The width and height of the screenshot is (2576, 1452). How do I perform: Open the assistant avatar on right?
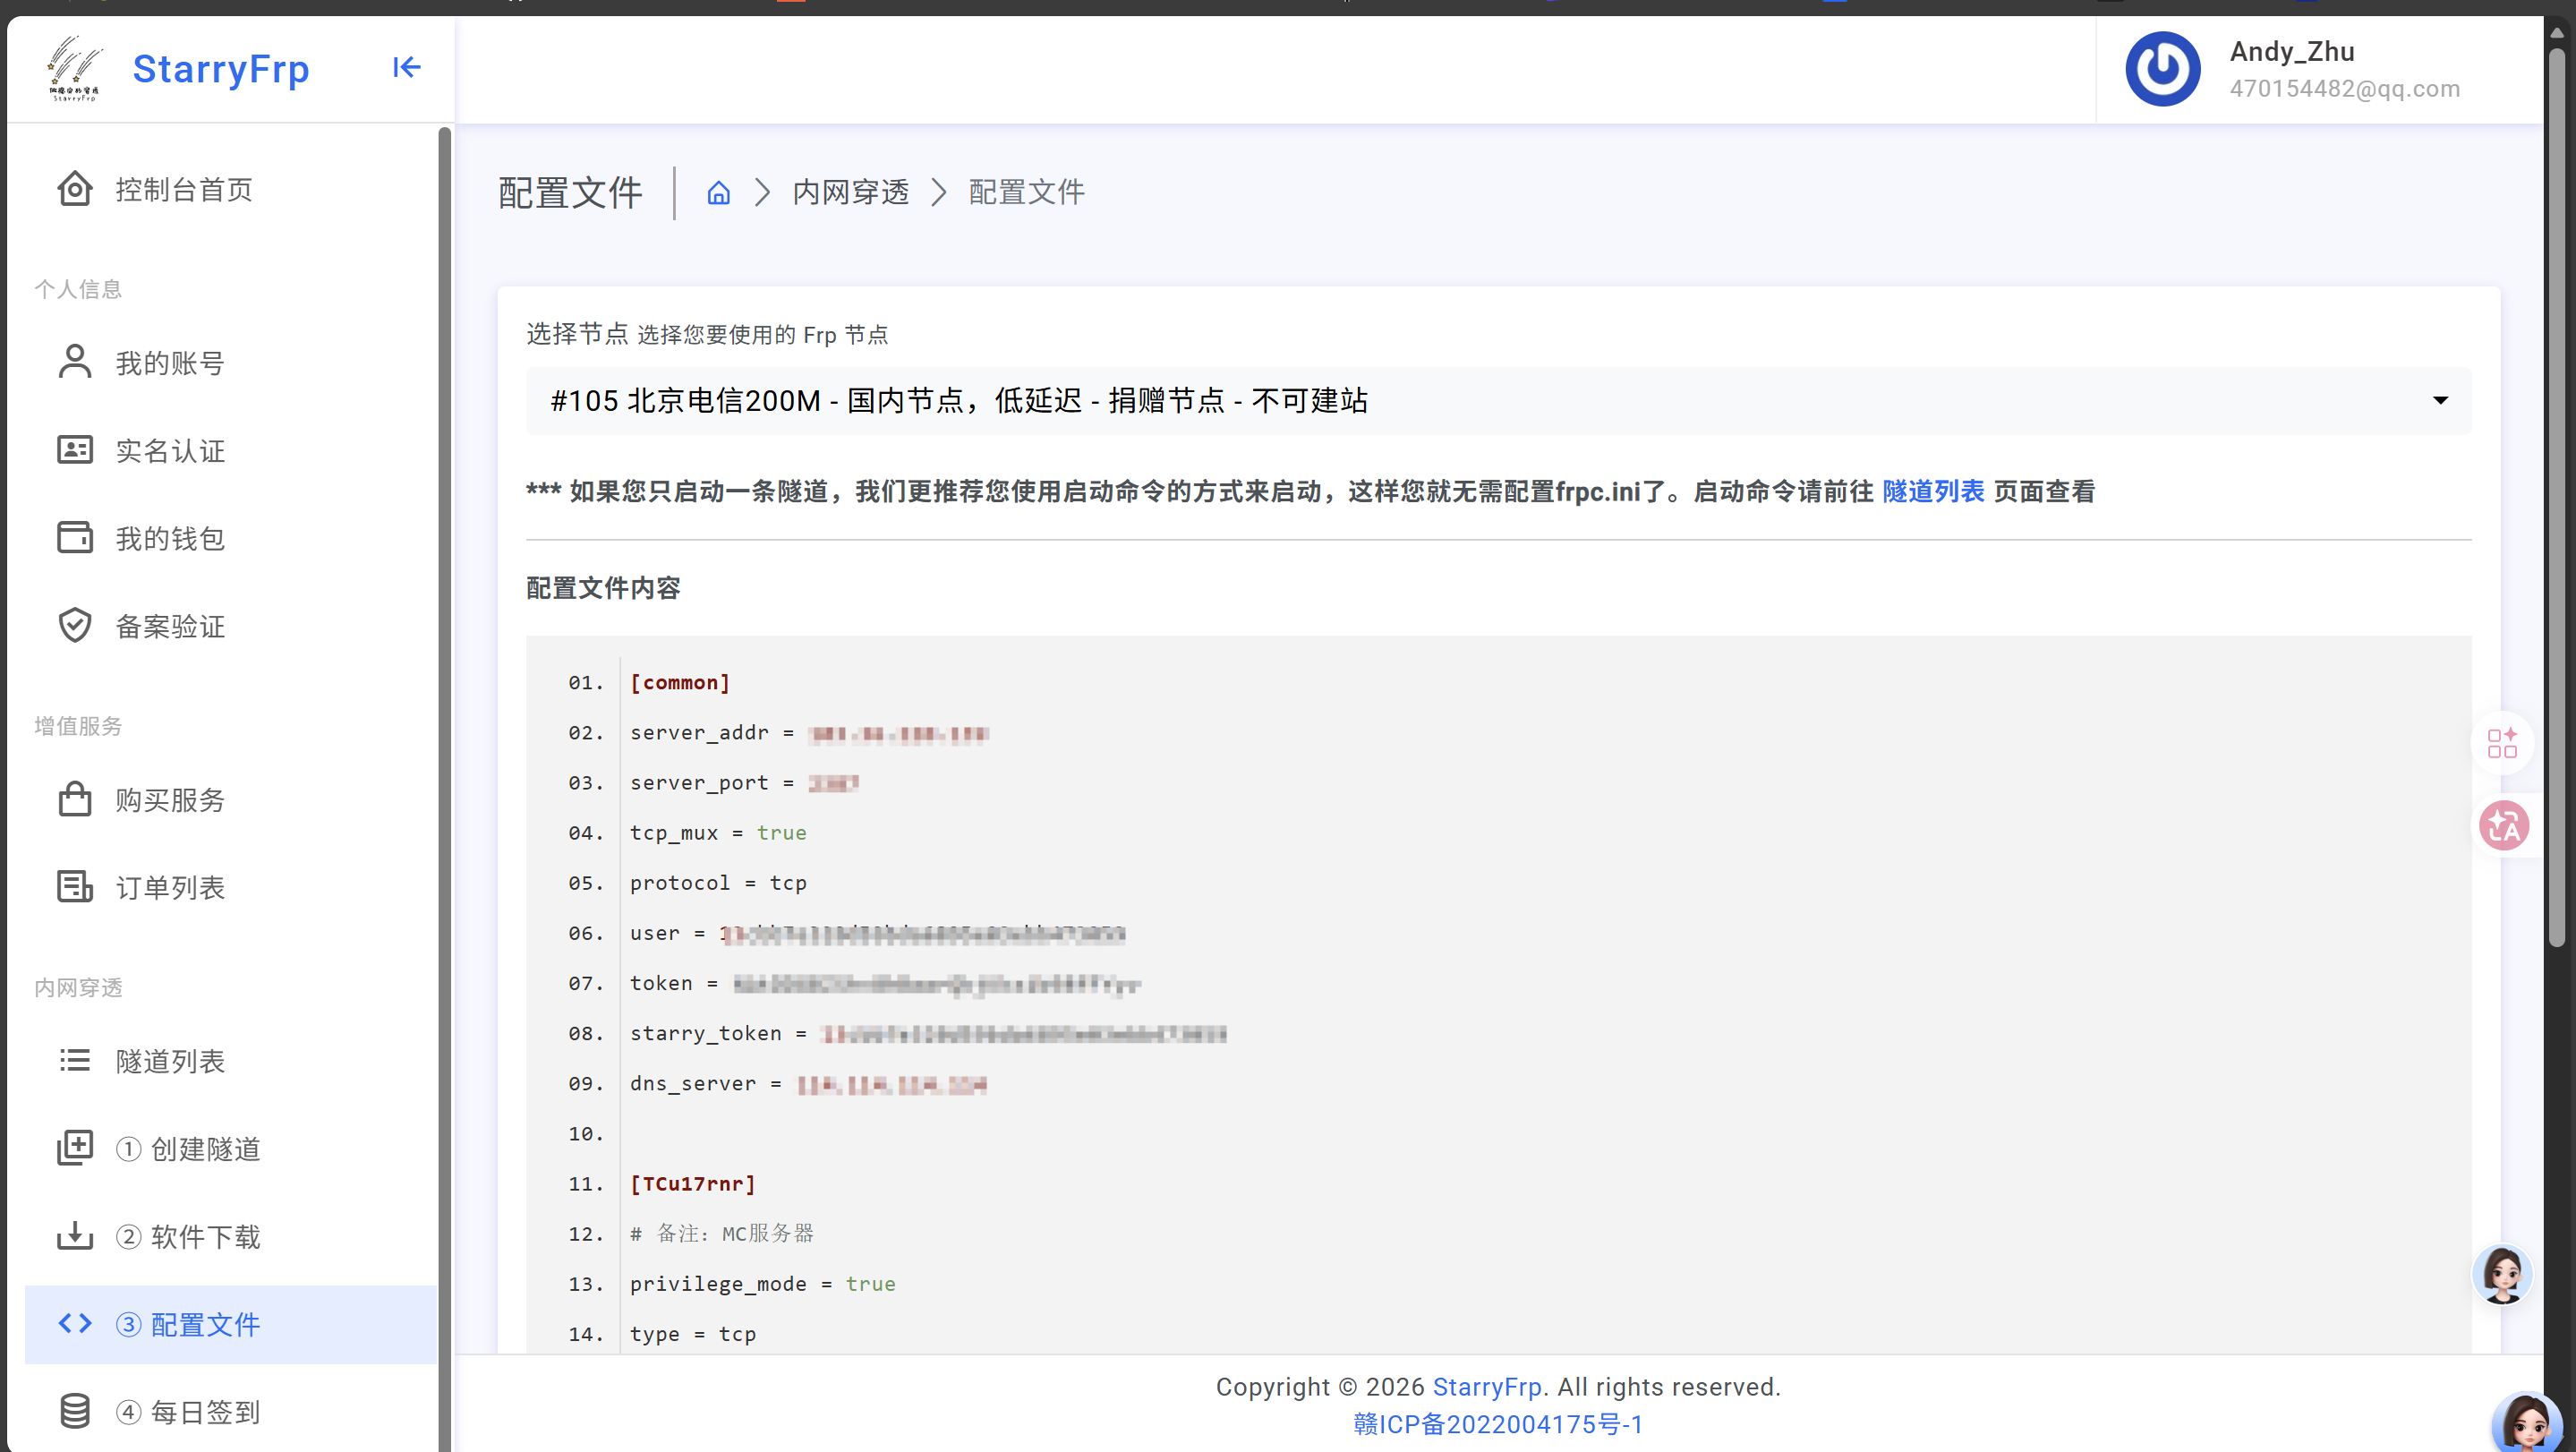pyautogui.click(x=2502, y=1274)
